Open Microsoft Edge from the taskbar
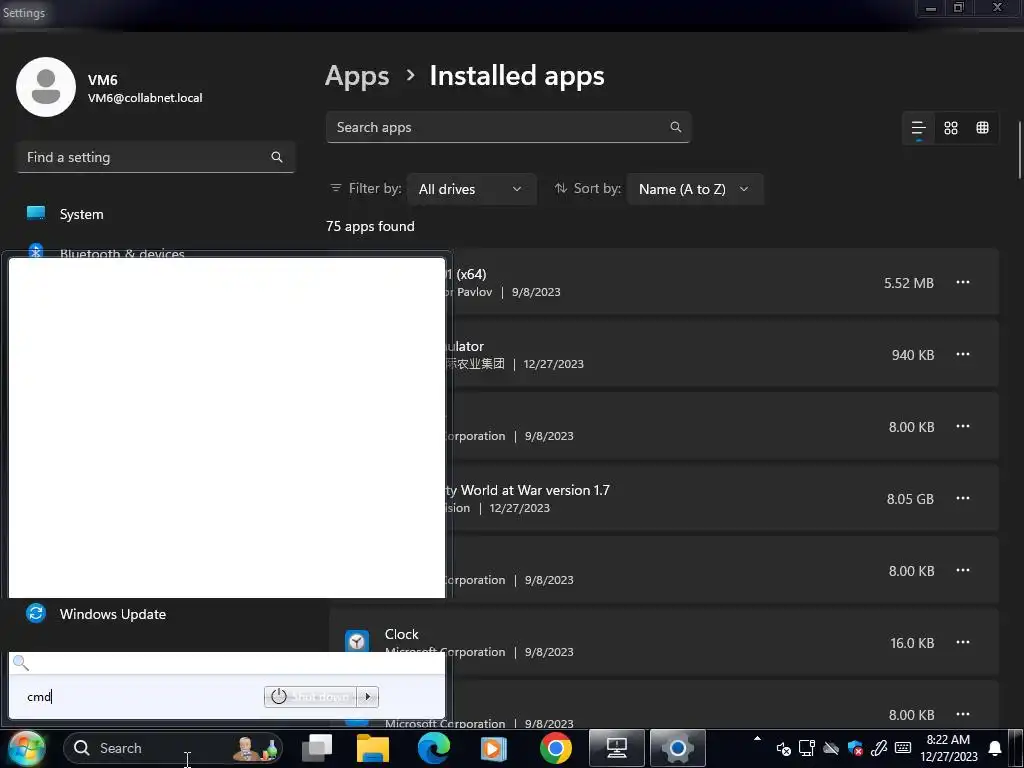Screen dimensions: 1024x768 [434, 748]
